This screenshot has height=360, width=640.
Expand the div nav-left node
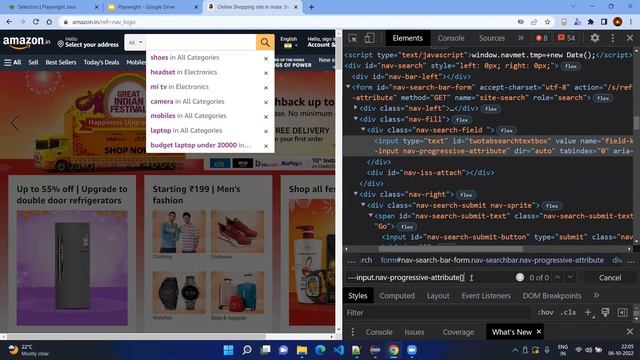(356, 108)
